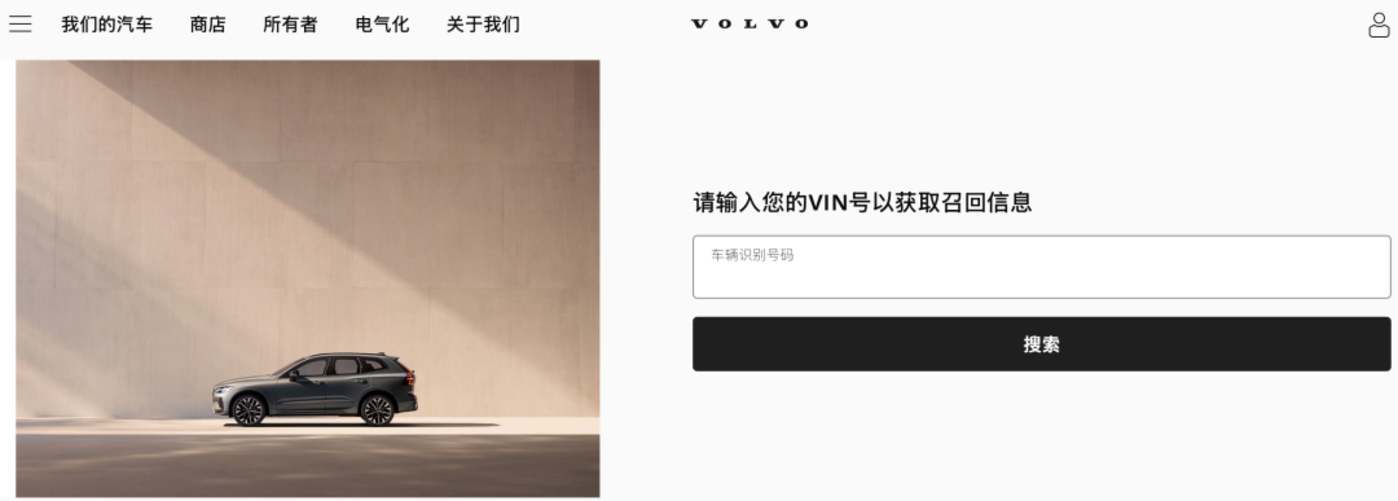
Task: Click the black 搜索 search button
Action: [1041, 344]
